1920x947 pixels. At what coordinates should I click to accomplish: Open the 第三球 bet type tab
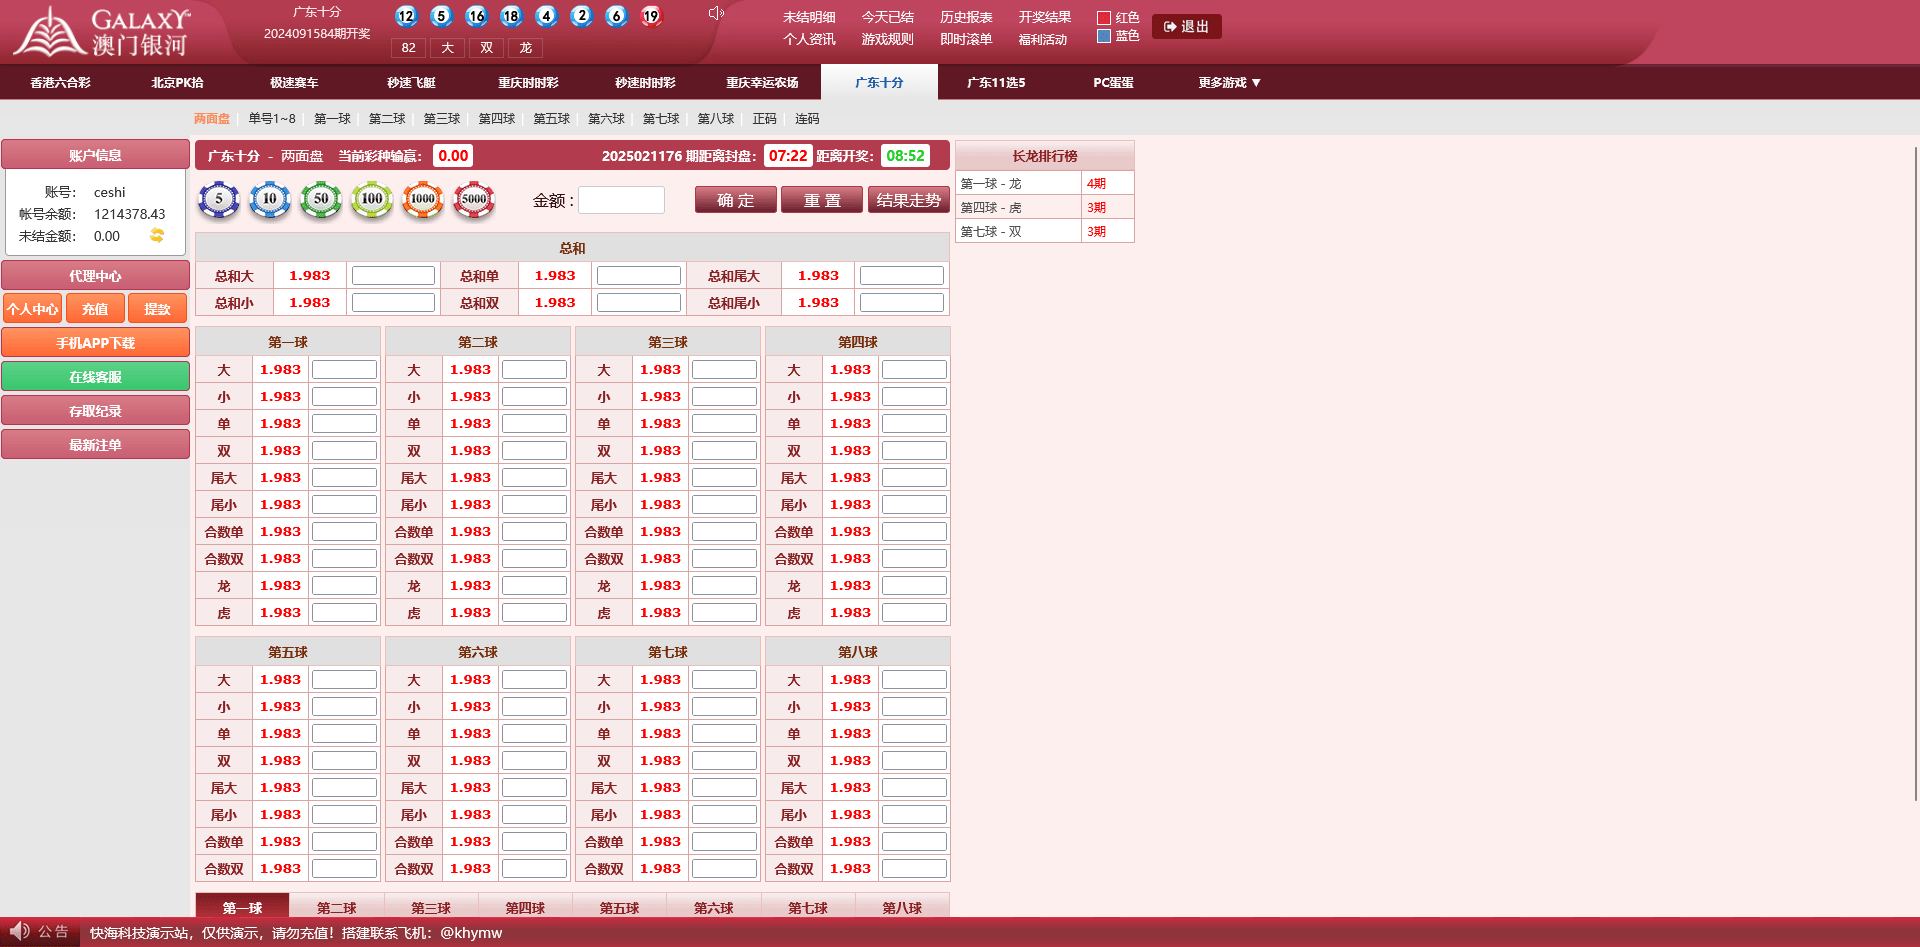[x=441, y=119]
